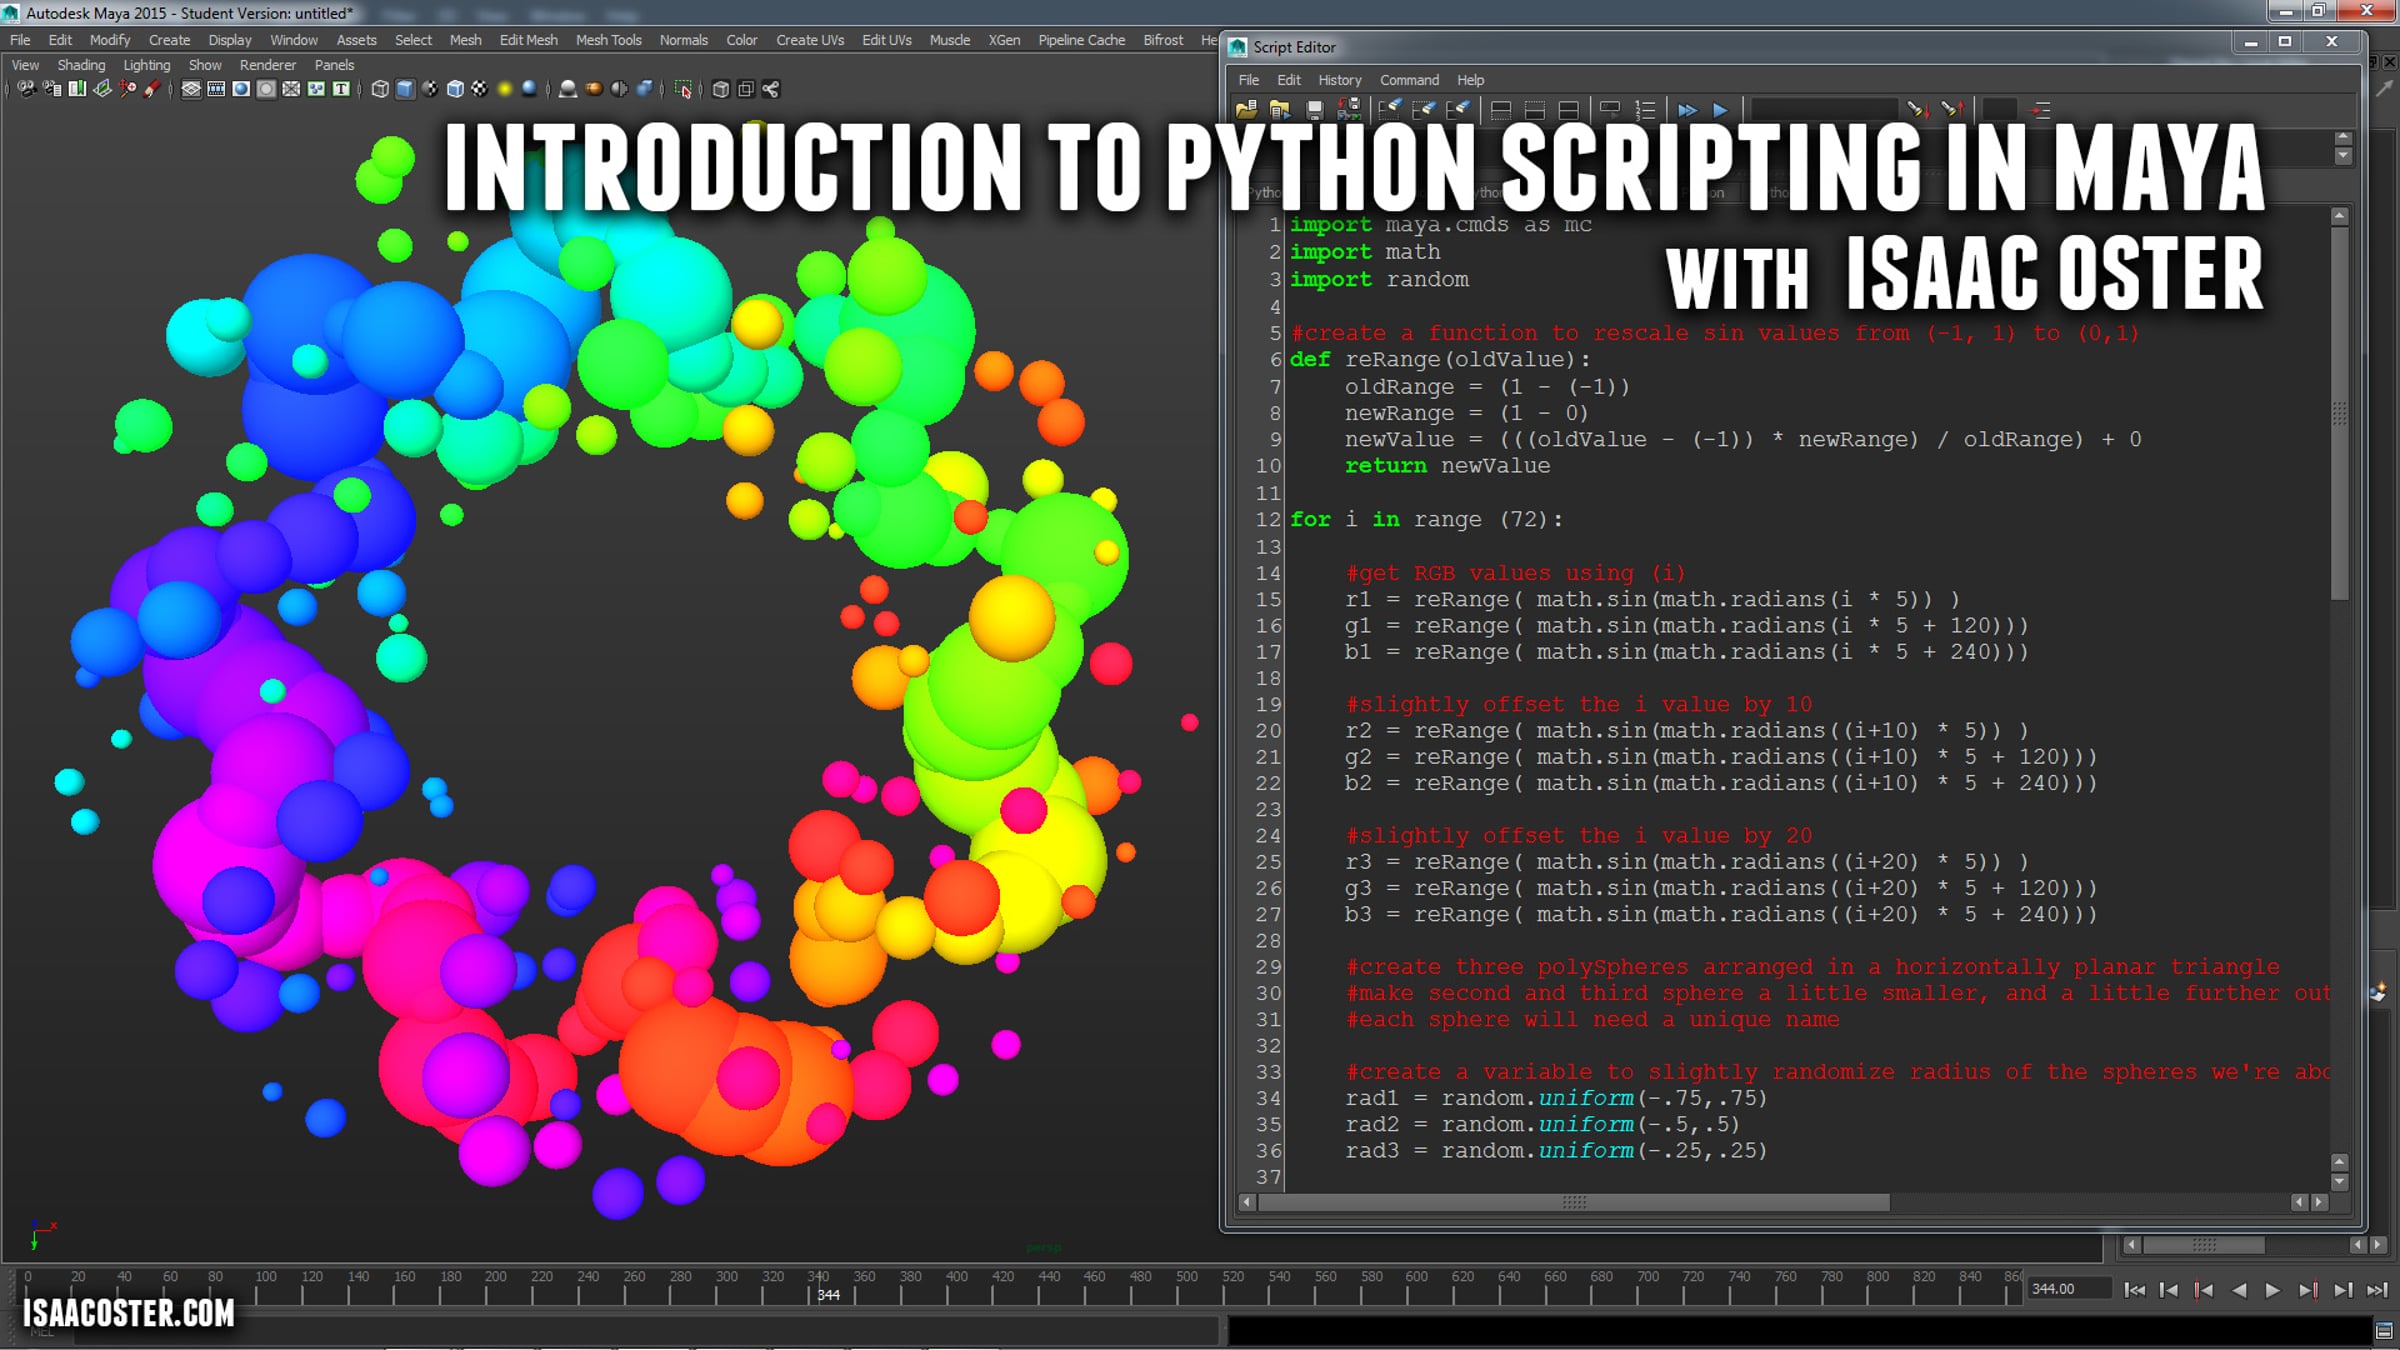
Task: Toggle Echo All Commands in Script Editor
Action: [1610, 110]
